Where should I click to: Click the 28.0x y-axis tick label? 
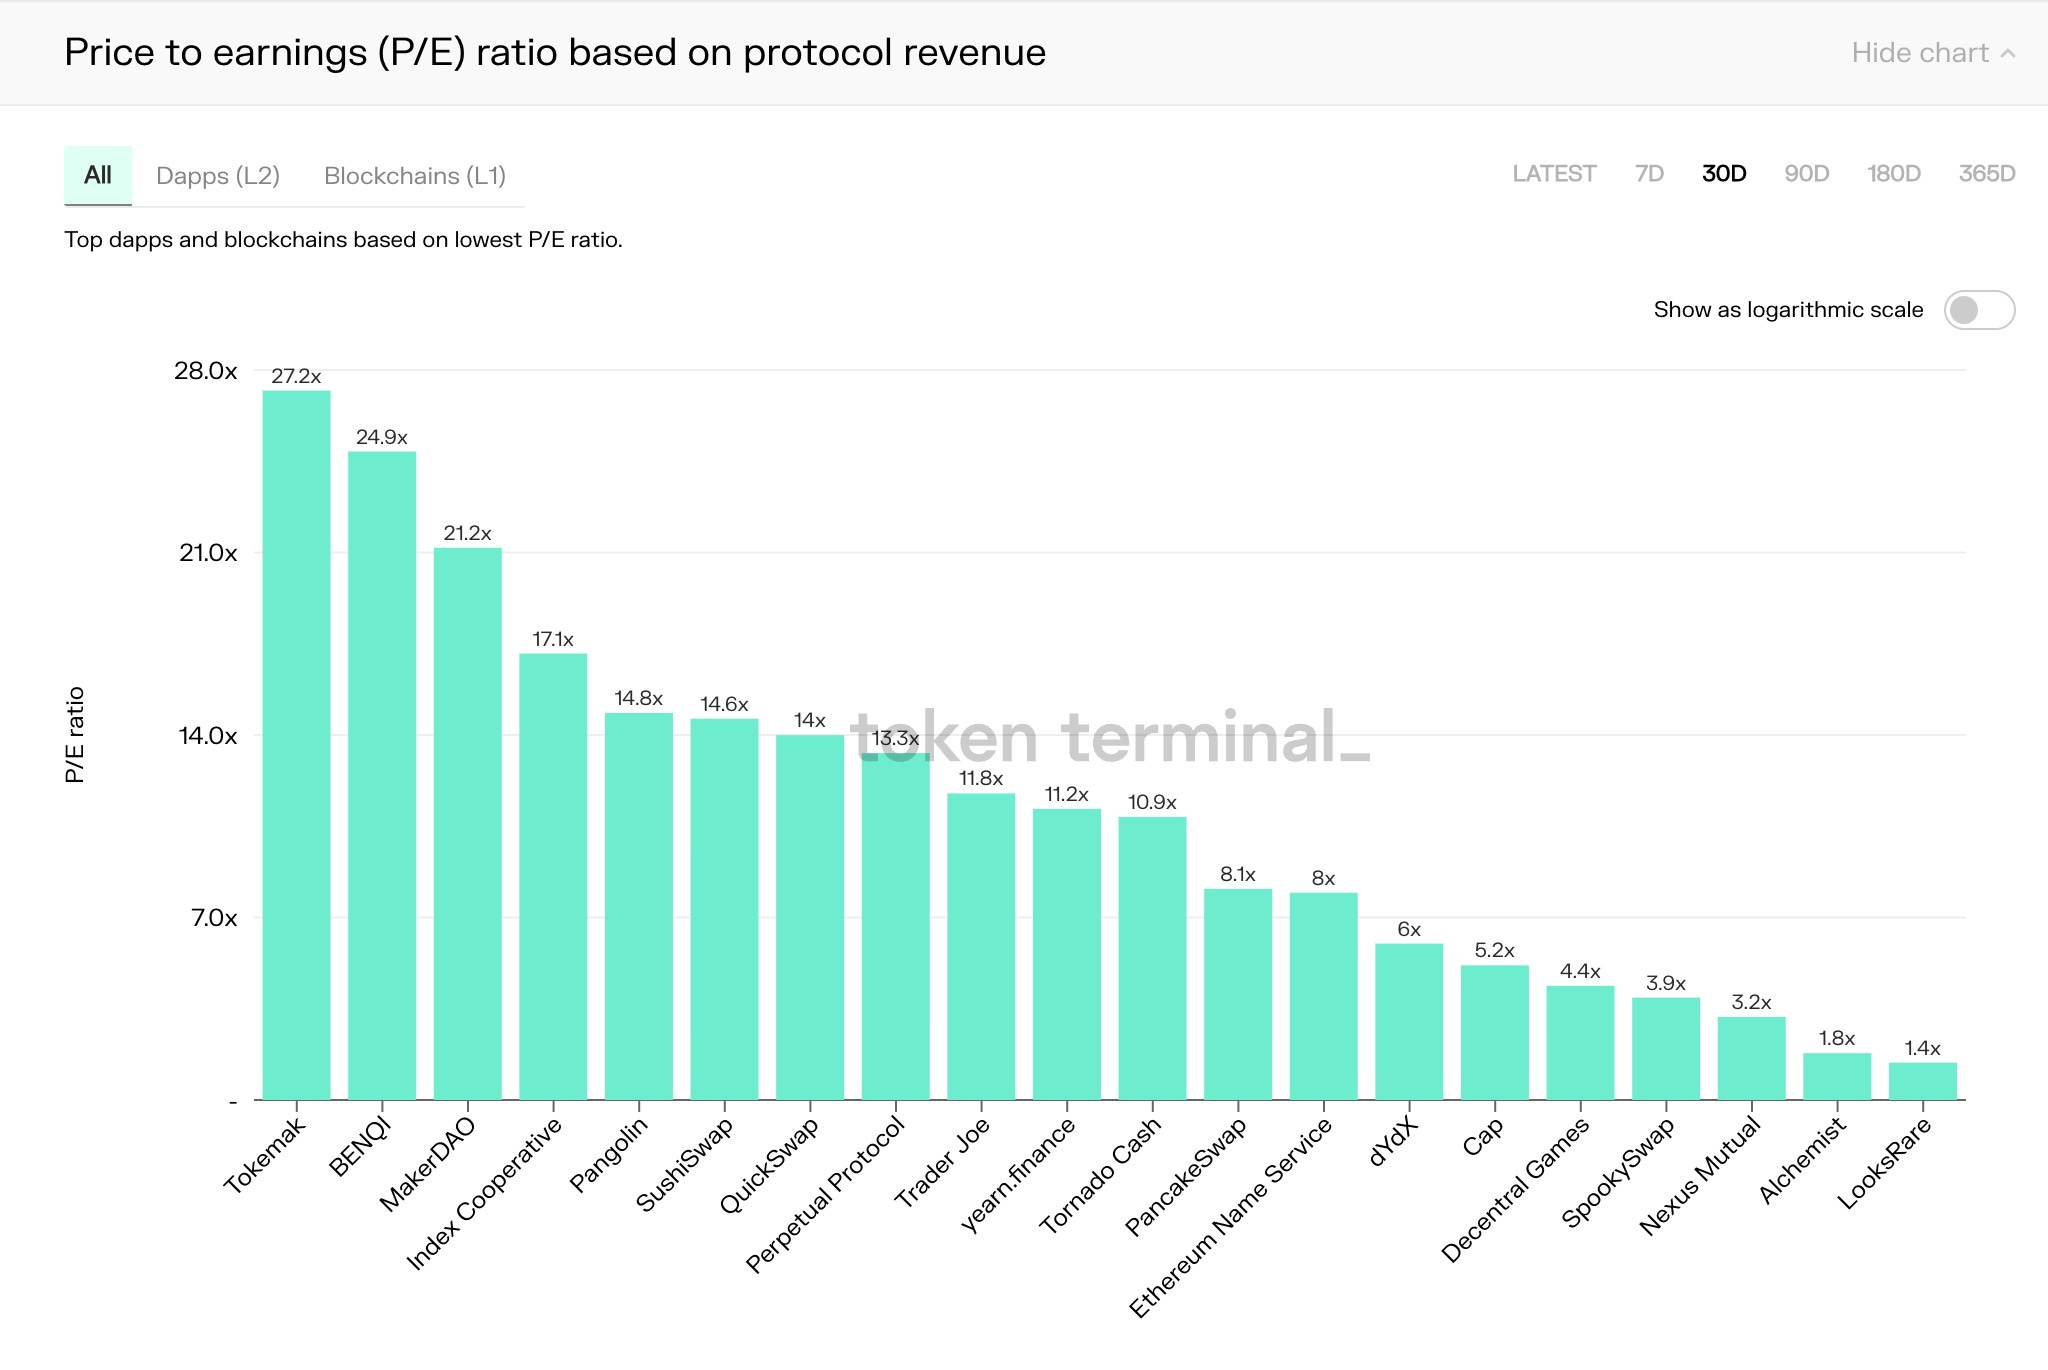[x=205, y=371]
